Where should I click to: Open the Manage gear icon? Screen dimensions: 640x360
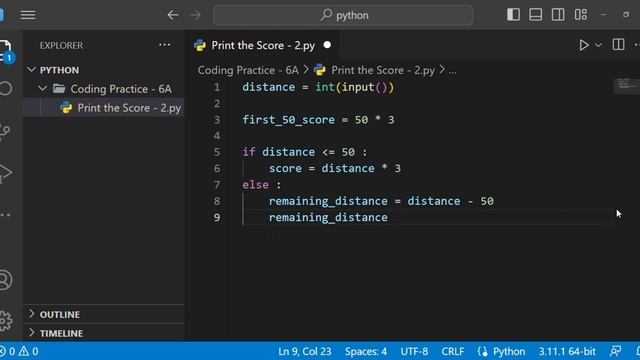pyautogui.click(x=6, y=321)
